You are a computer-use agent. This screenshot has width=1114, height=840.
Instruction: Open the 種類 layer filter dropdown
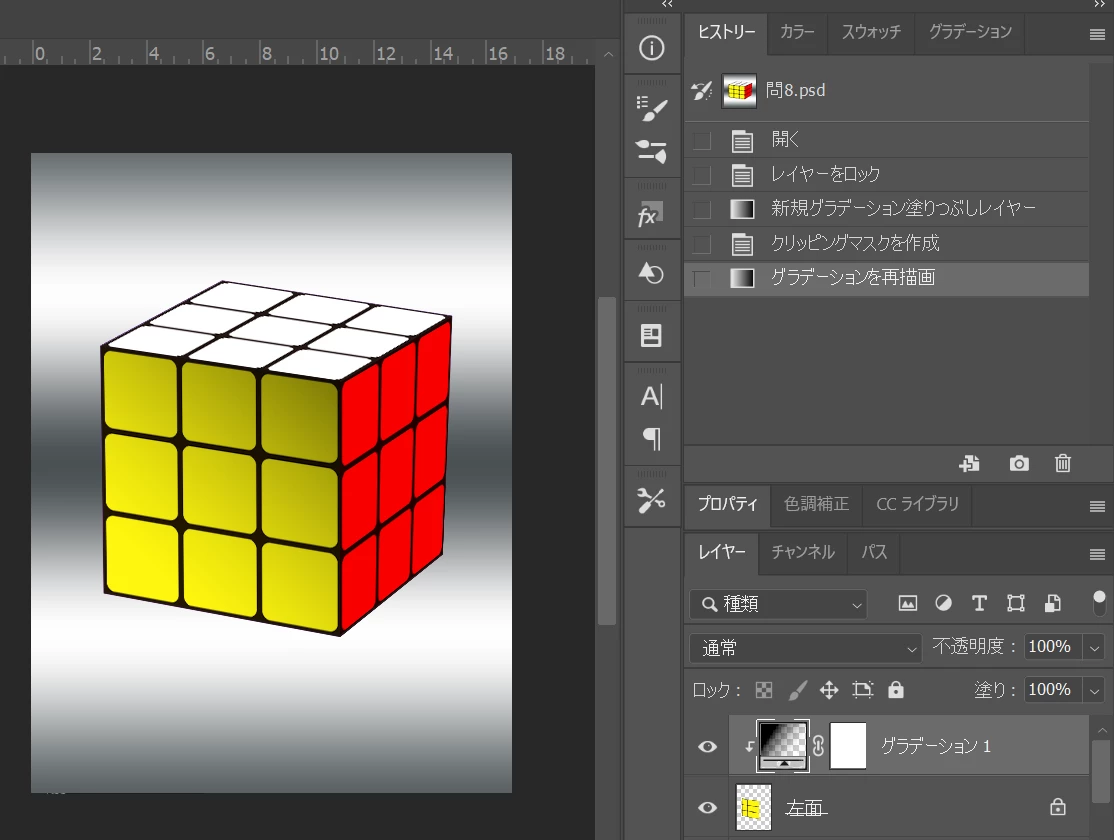pos(779,604)
